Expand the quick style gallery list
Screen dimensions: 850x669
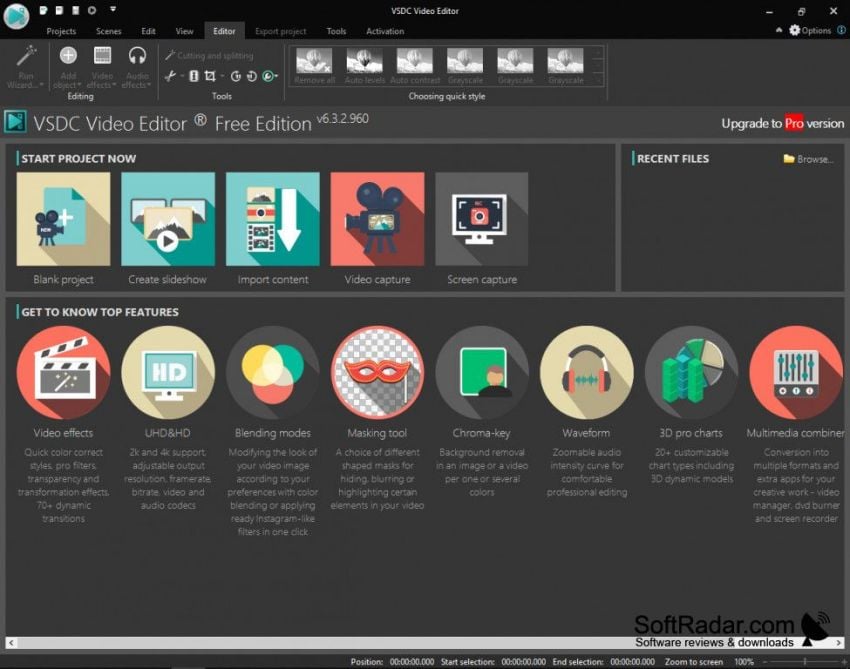click(598, 80)
